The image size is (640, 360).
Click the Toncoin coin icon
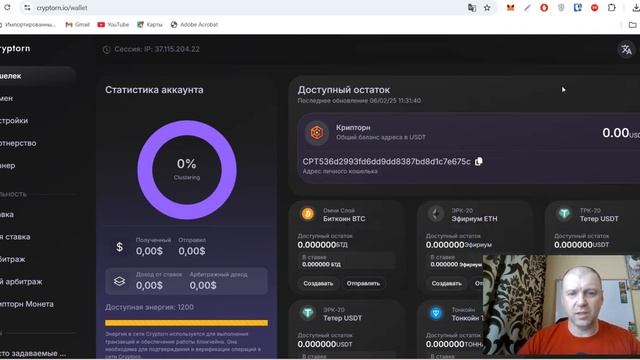tap(436, 313)
